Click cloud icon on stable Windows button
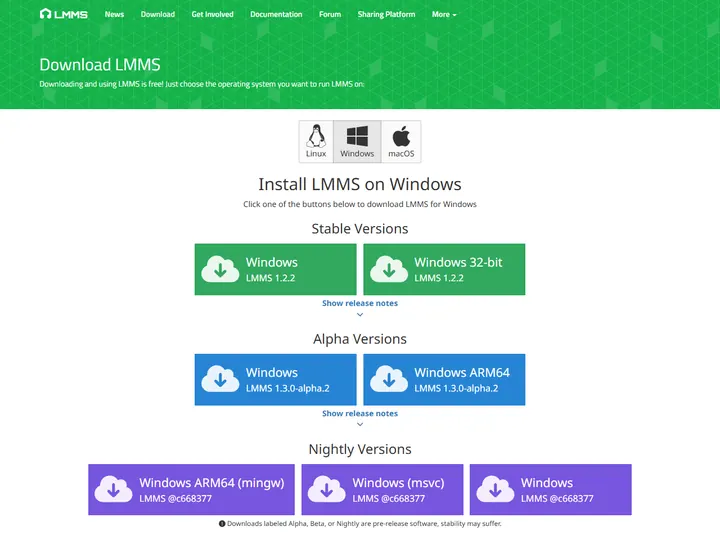The height and width of the screenshot is (540, 720). click(220, 269)
